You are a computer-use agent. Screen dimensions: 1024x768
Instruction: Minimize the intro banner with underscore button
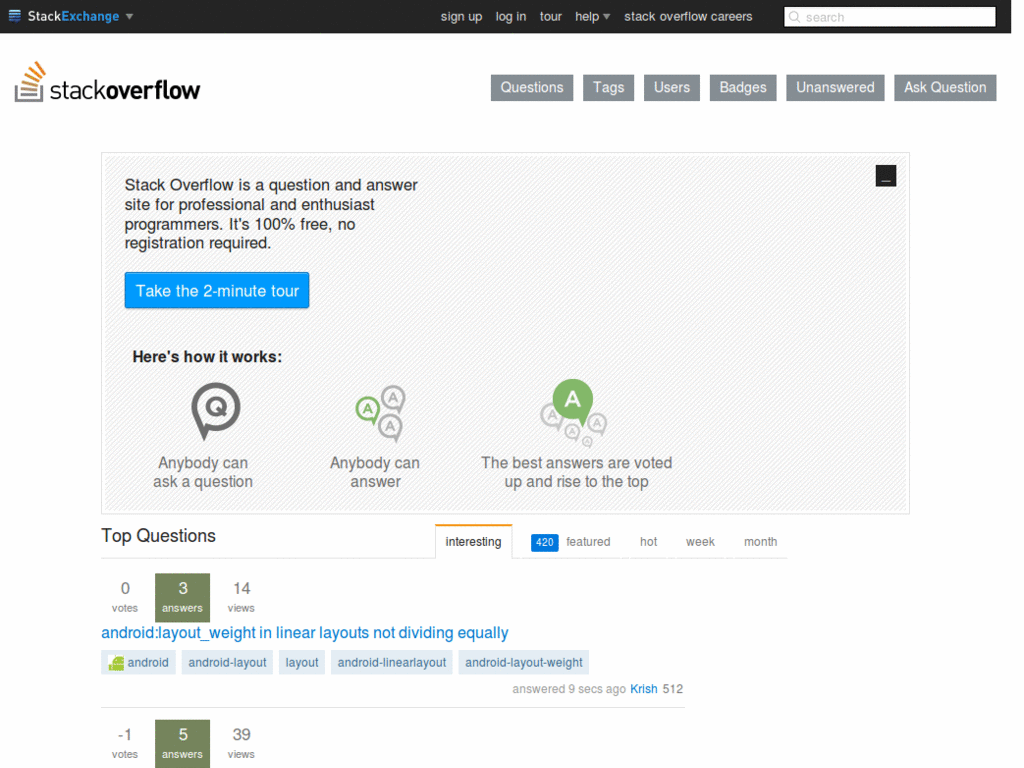[886, 176]
